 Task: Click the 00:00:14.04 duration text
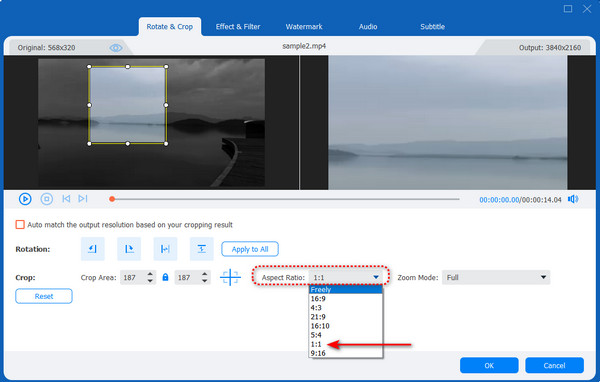point(541,200)
